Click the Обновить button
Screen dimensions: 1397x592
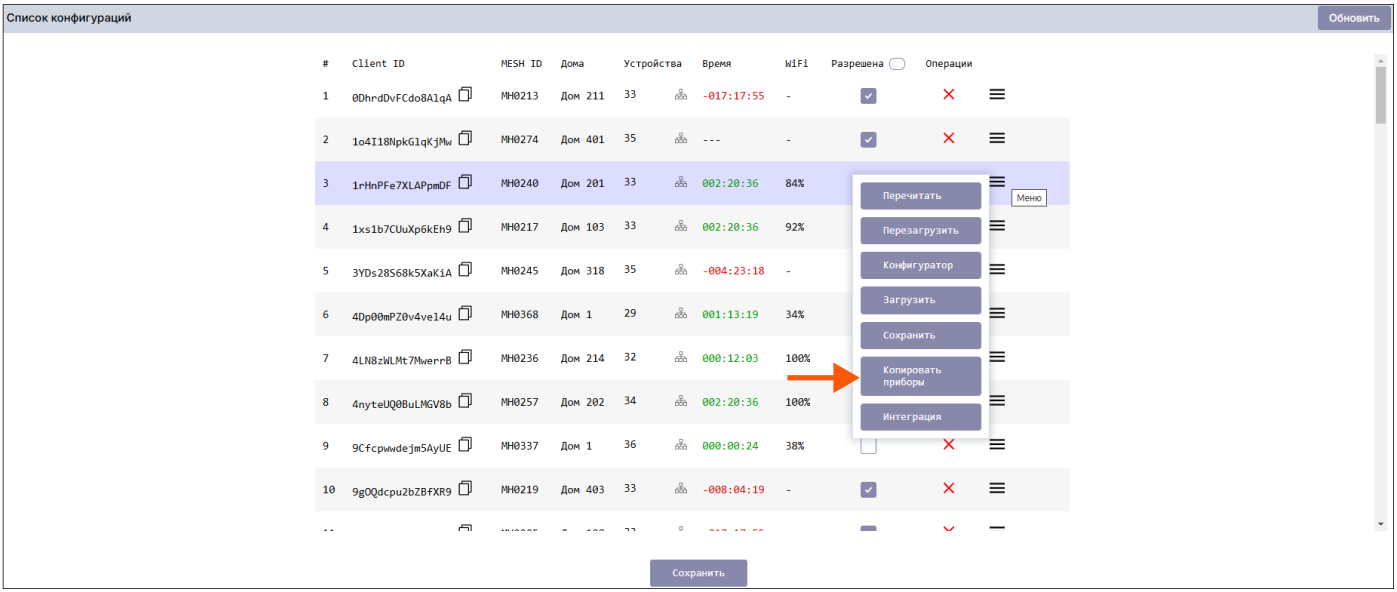[x=1354, y=18]
